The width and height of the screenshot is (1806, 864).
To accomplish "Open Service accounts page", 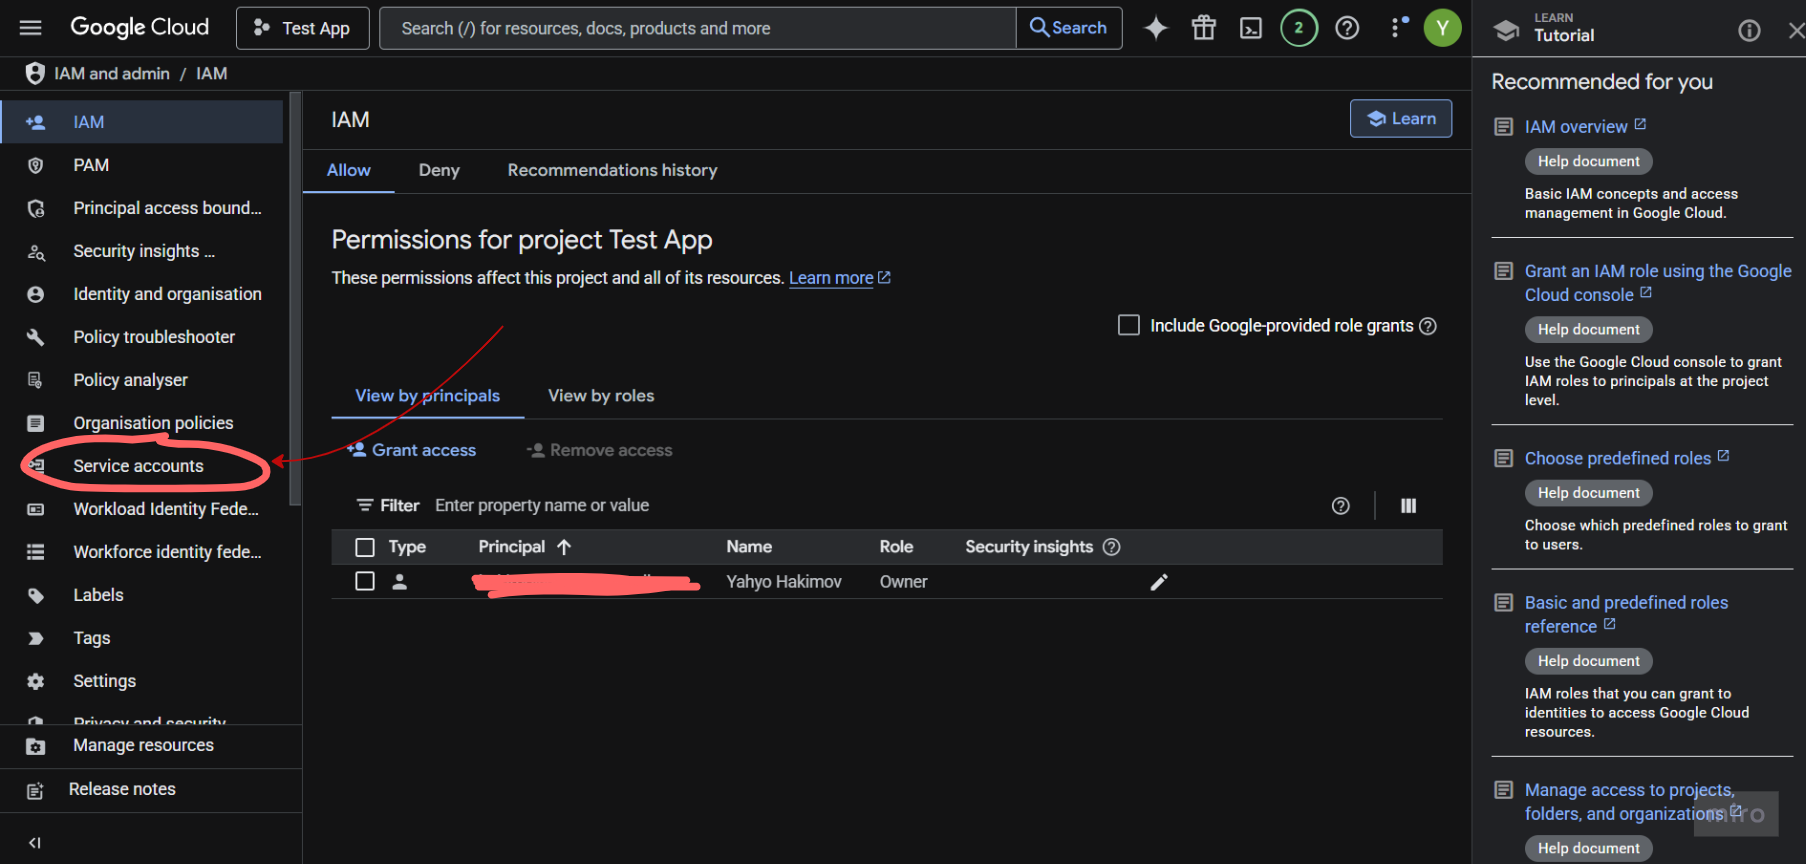I will point(141,466).
